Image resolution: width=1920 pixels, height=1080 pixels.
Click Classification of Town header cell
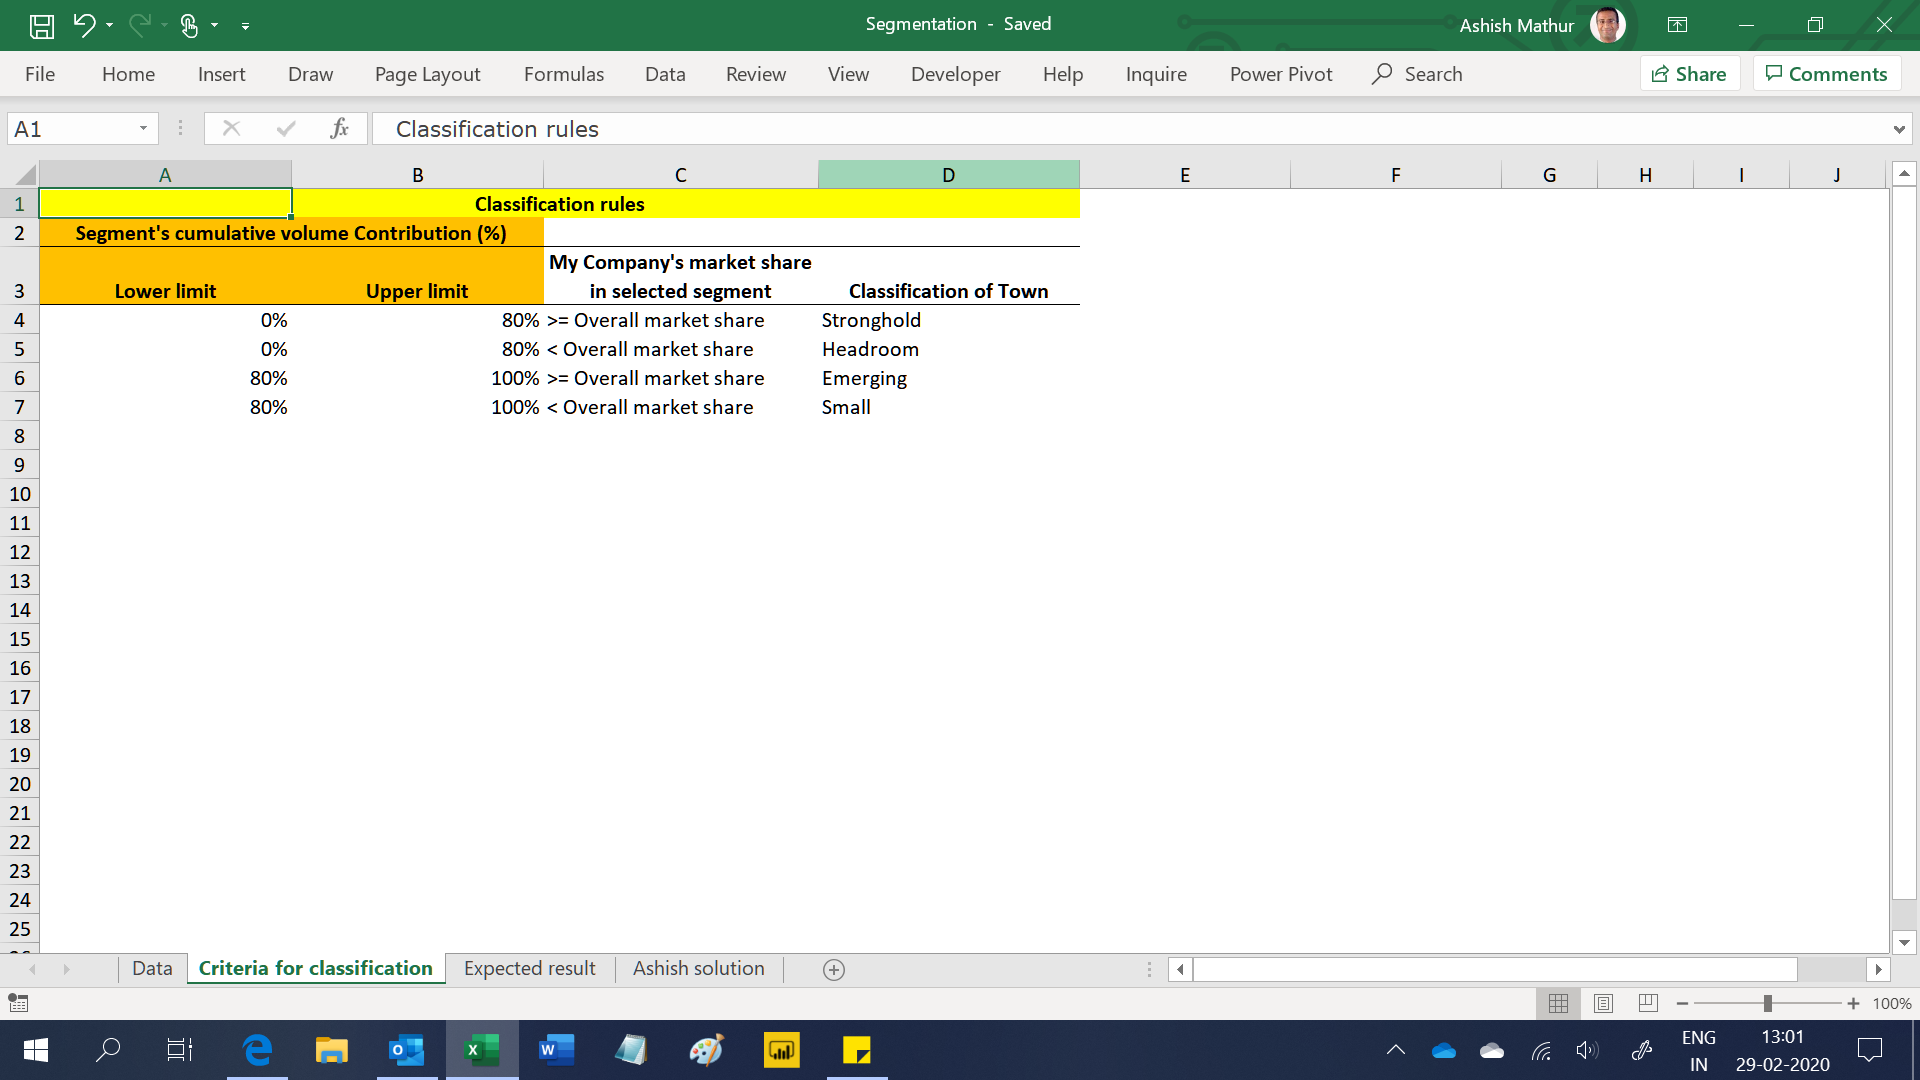pos(948,276)
